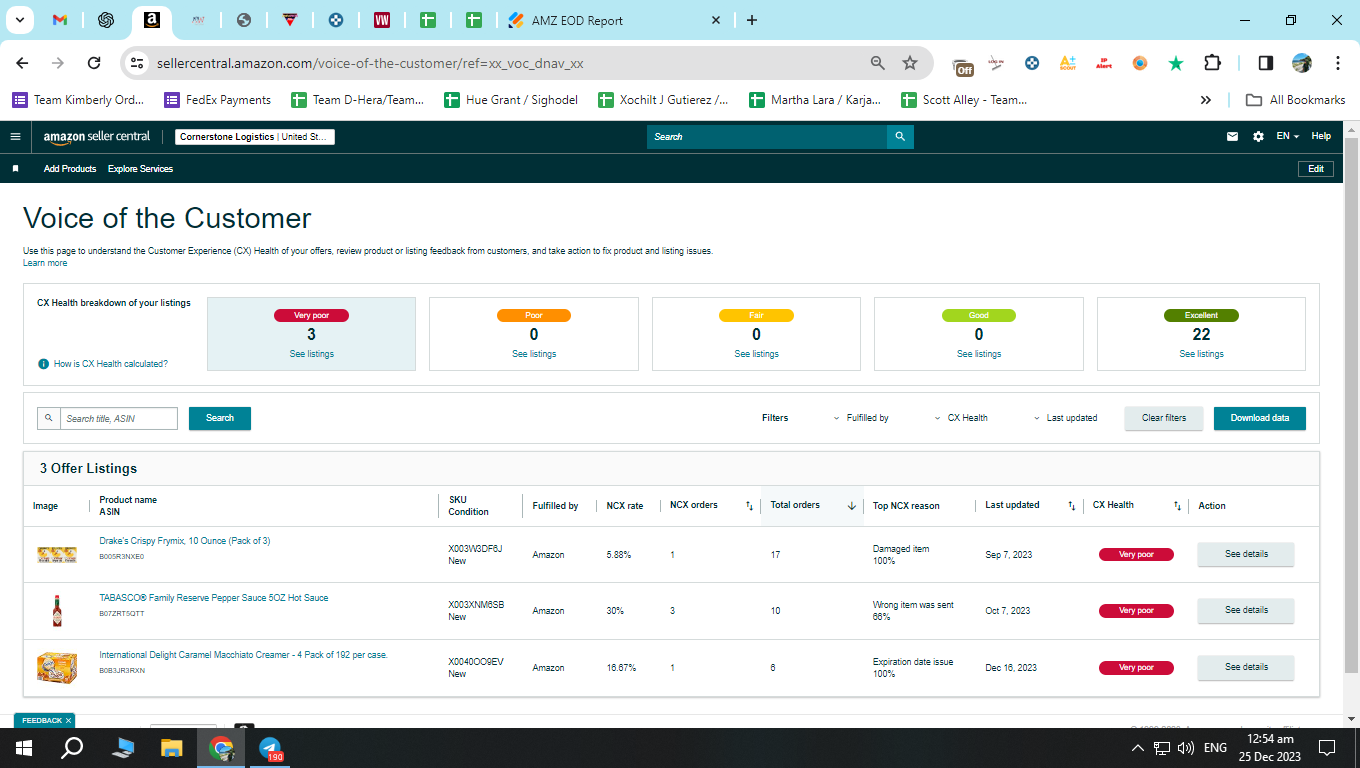Sort the table by CX Health column arrows
The image size is (1360, 768).
[1177, 506]
